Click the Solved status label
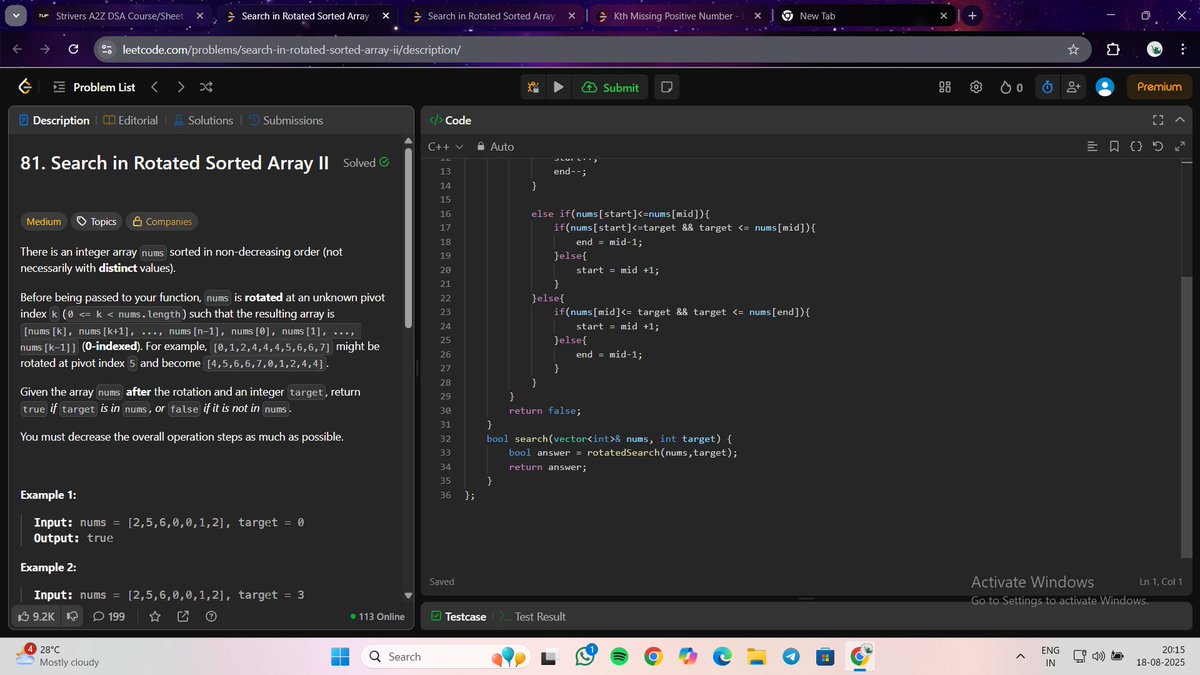Viewport: 1200px width, 675px height. click(366, 162)
